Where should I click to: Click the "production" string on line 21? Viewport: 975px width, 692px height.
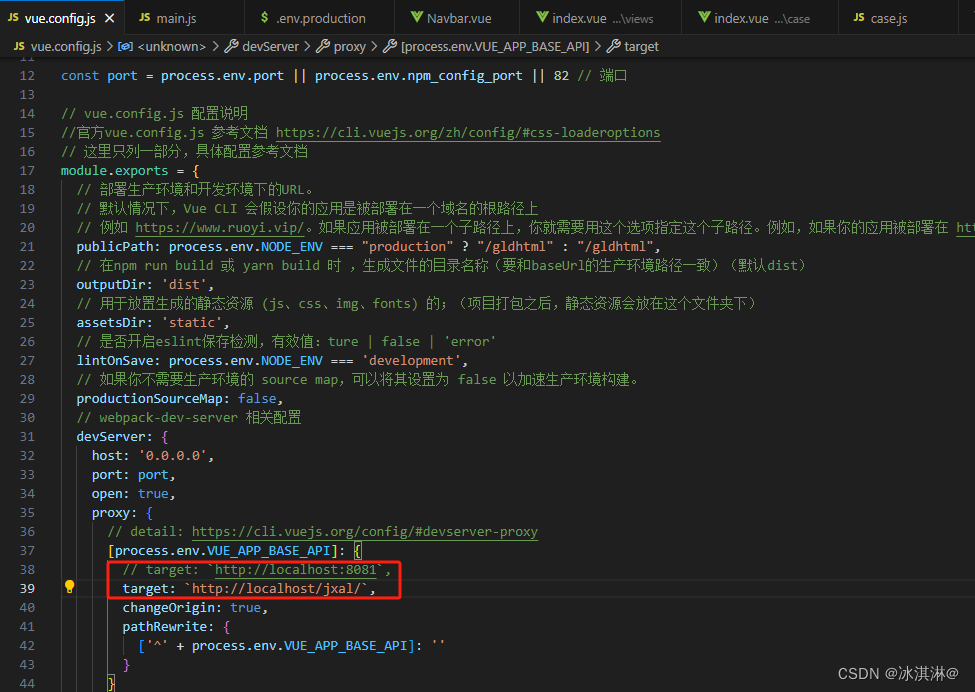click(x=407, y=247)
